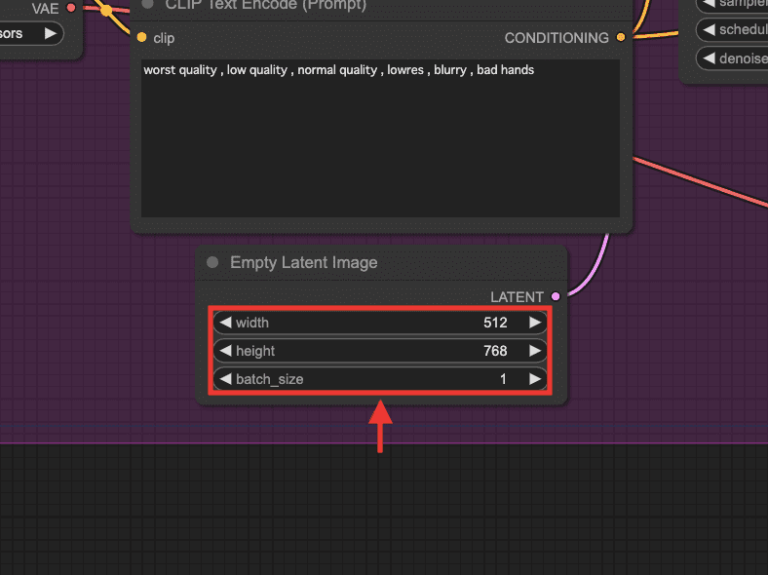
Task: Select the height value 768
Action: coord(495,351)
